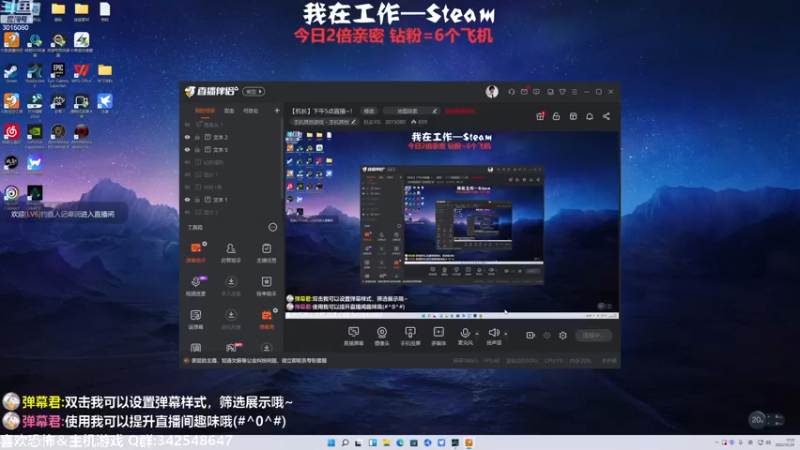Open the 视频连麦 microphone tool
The width and height of the screenshot is (800, 450).
point(196,286)
